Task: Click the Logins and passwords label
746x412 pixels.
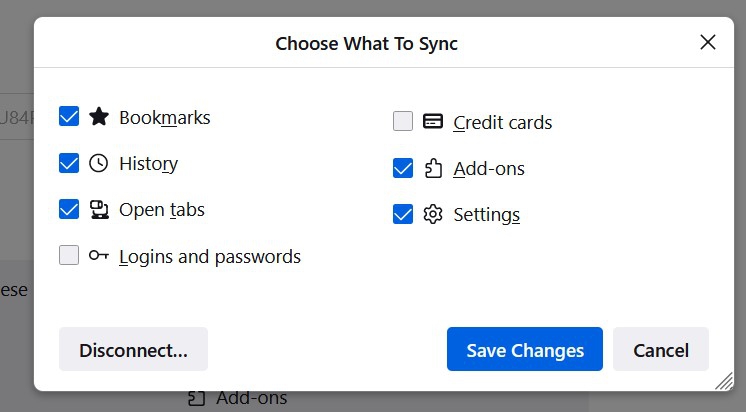Action: pyautogui.click(x=210, y=256)
